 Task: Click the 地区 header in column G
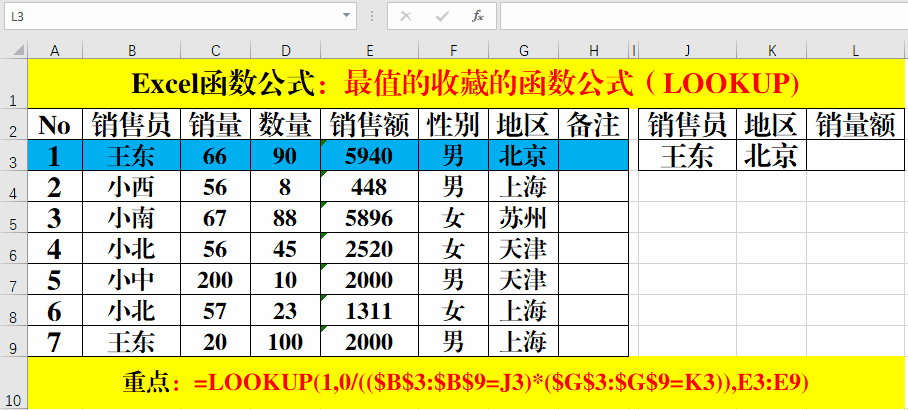coord(523,124)
